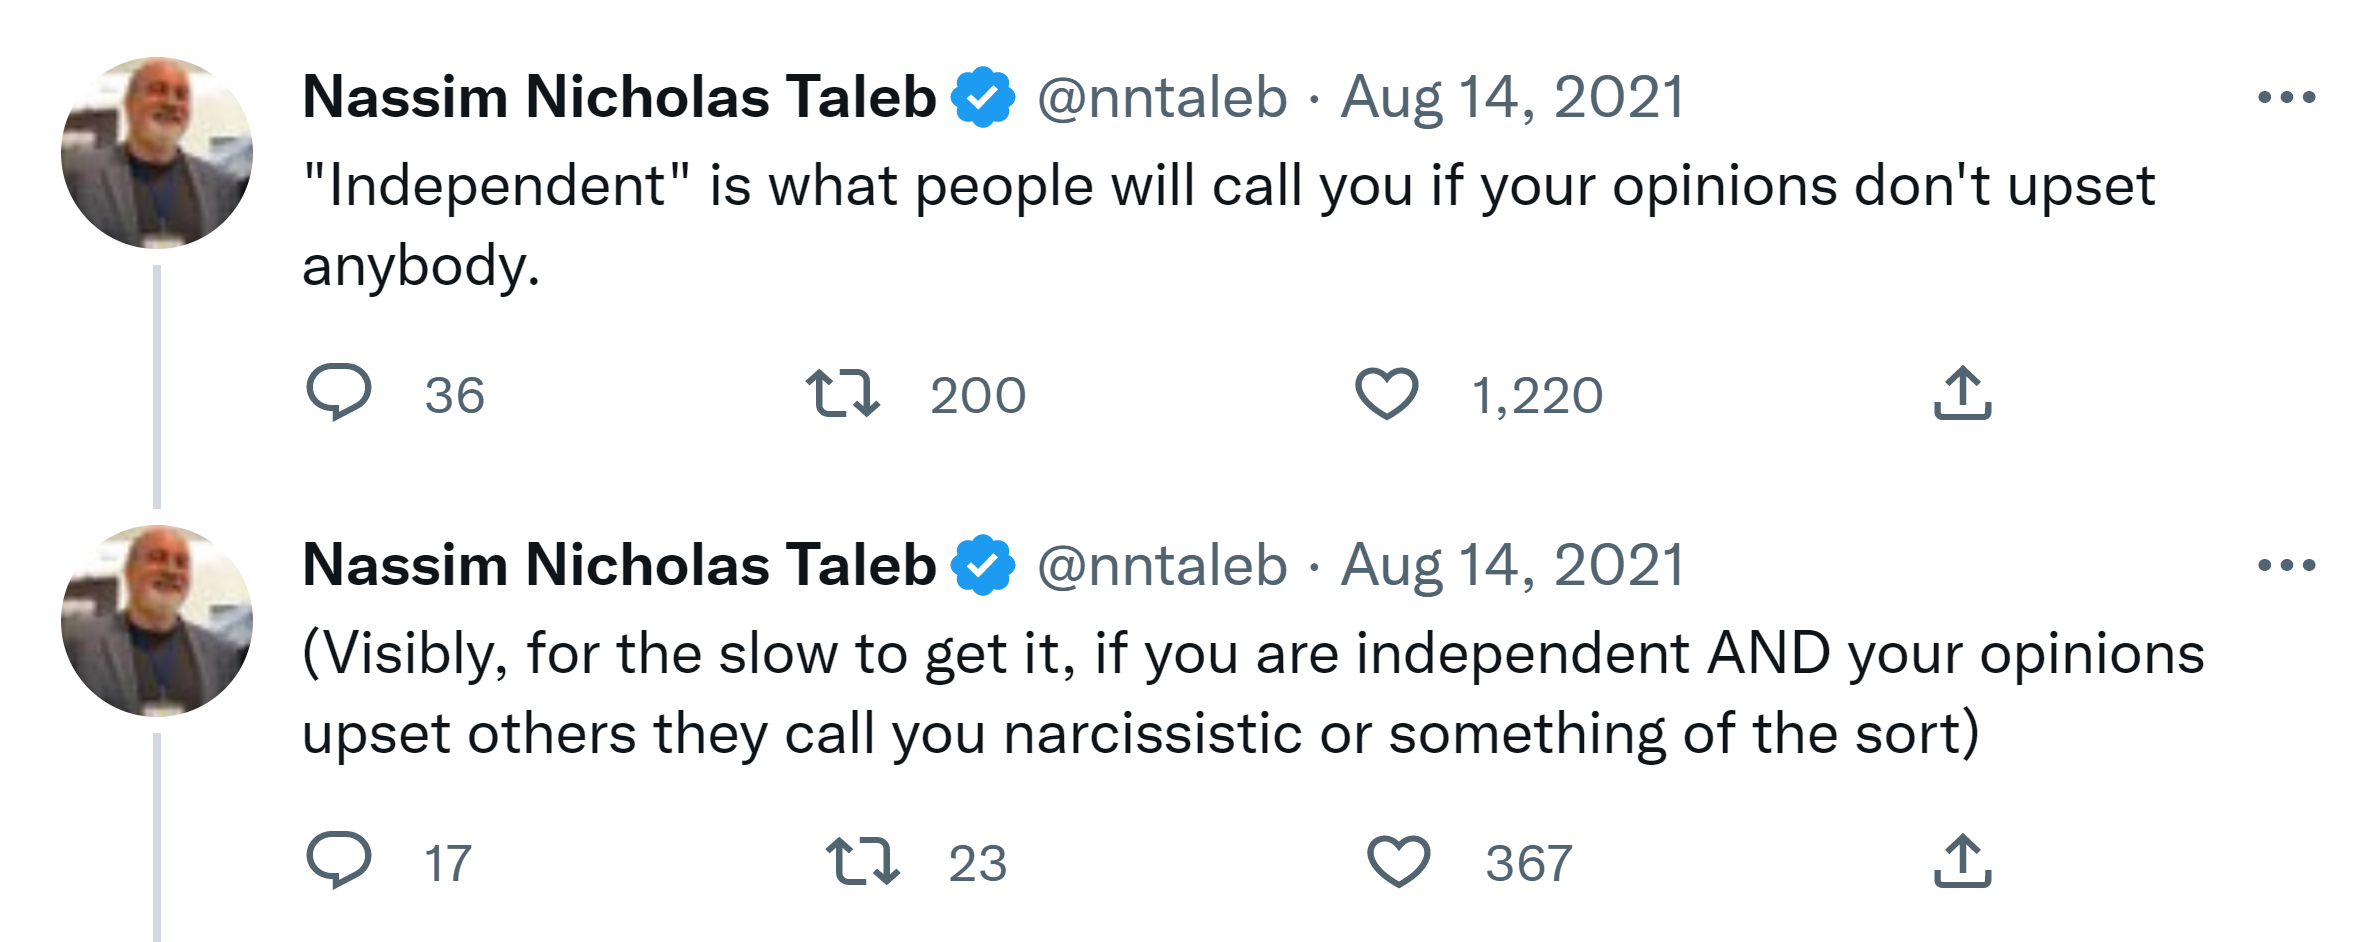Like the tweet with 1,220 likes

[x=1386, y=393]
